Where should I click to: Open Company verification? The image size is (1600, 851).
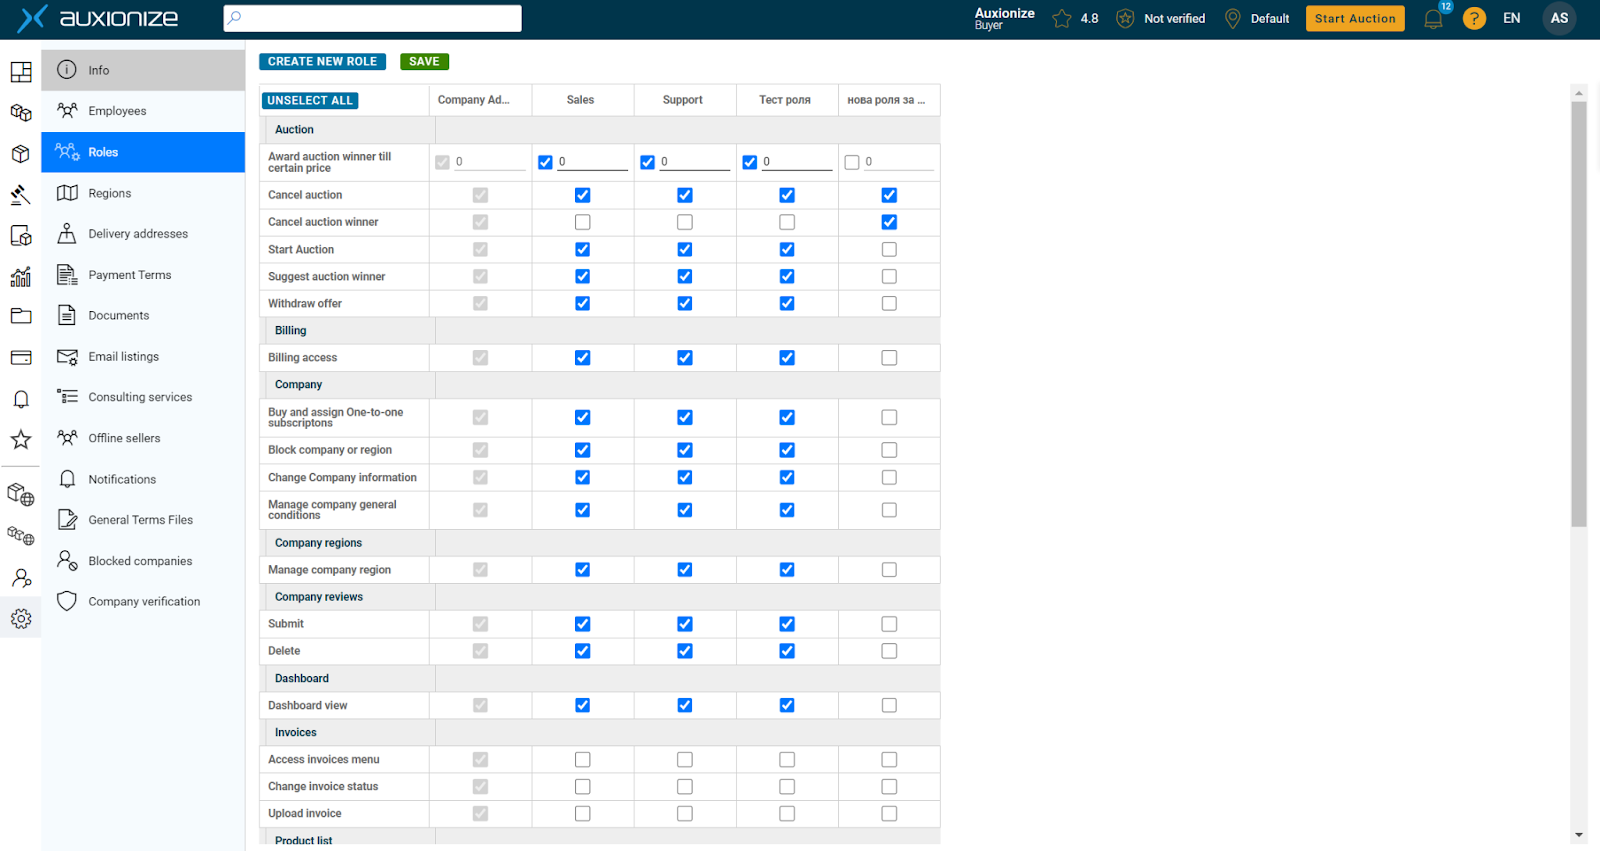click(x=143, y=601)
